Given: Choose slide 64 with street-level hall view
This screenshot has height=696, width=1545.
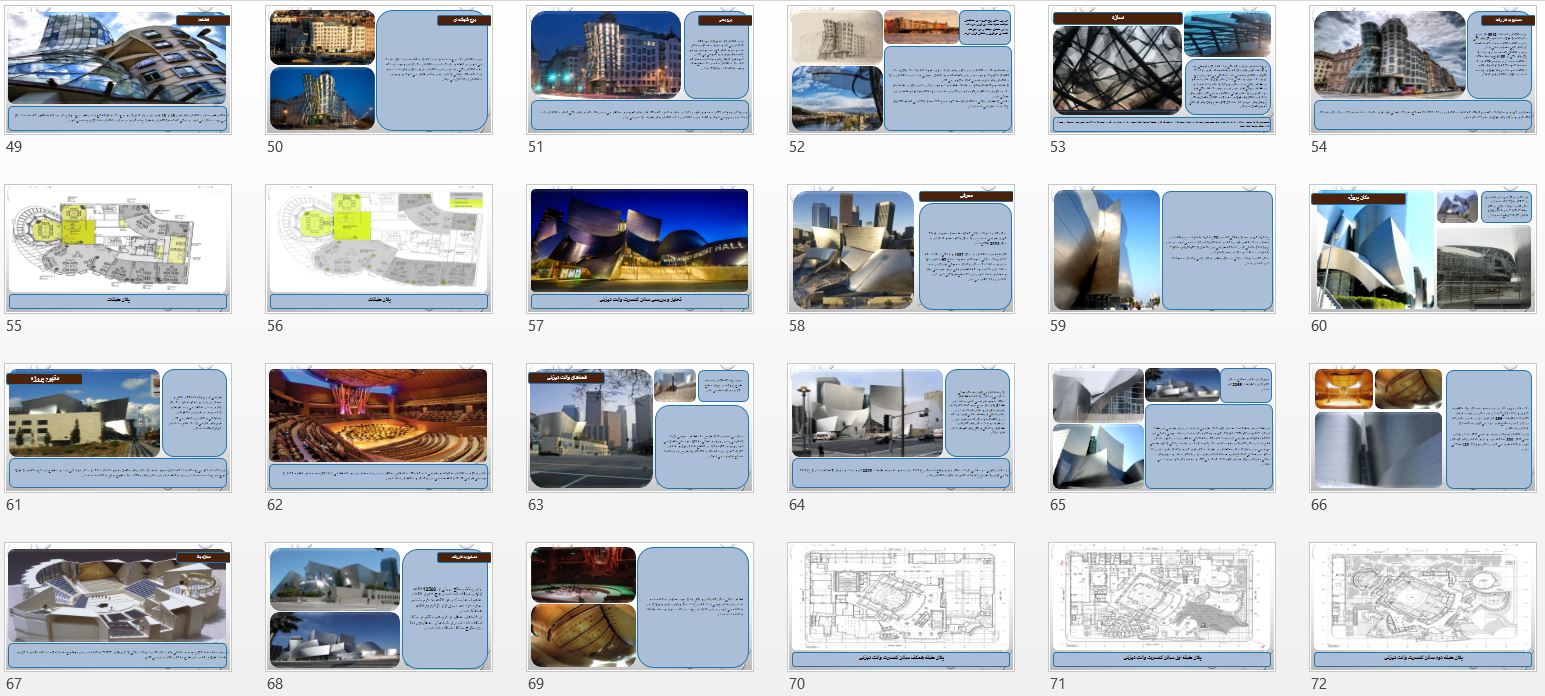Looking at the screenshot, I should [x=901, y=428].
